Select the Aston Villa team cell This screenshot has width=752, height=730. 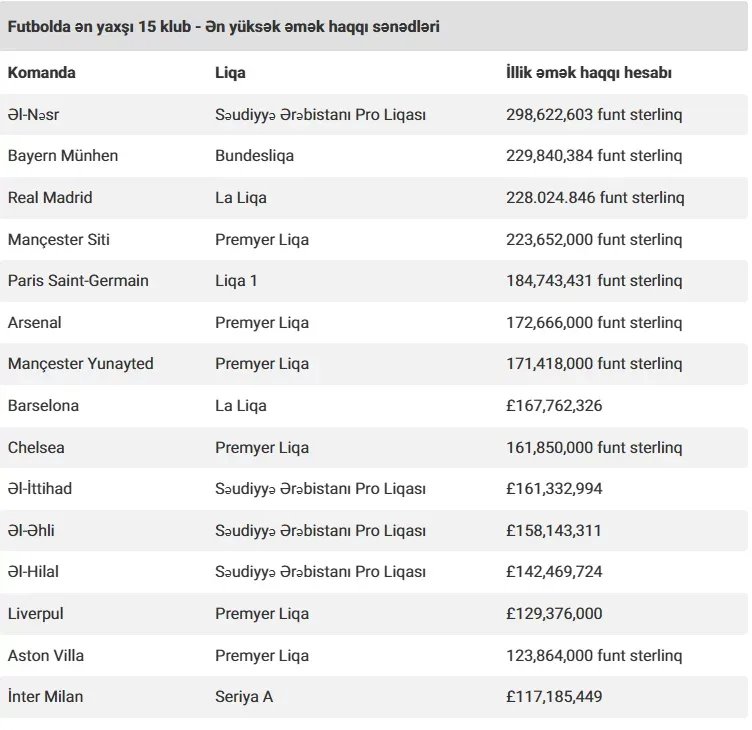tap(46, 656)
